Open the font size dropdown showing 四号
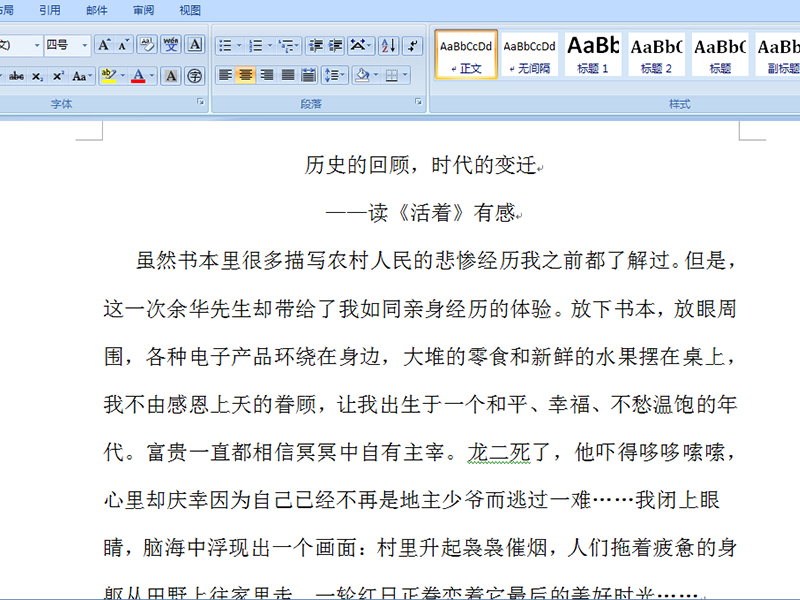The width and height of the screenshot is (800, 600). (67, 45)
